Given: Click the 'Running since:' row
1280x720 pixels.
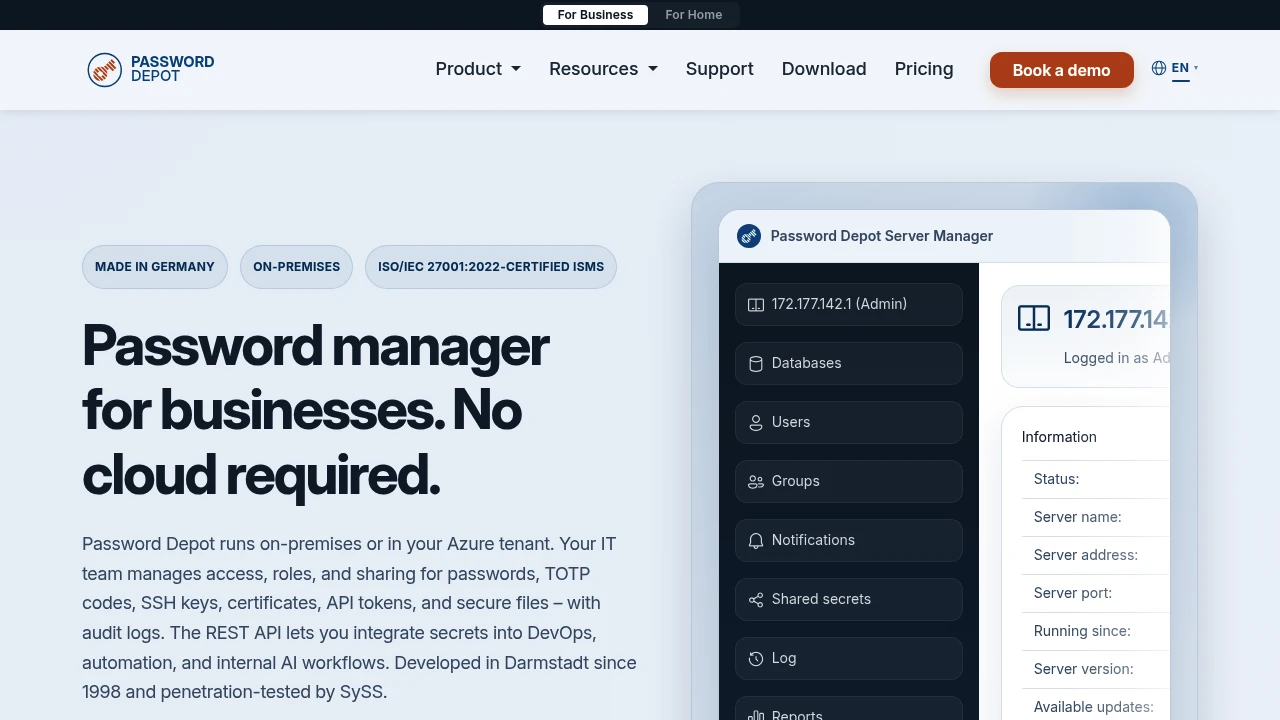Looking at the screenshot, I should click(x=1095, y=631).
